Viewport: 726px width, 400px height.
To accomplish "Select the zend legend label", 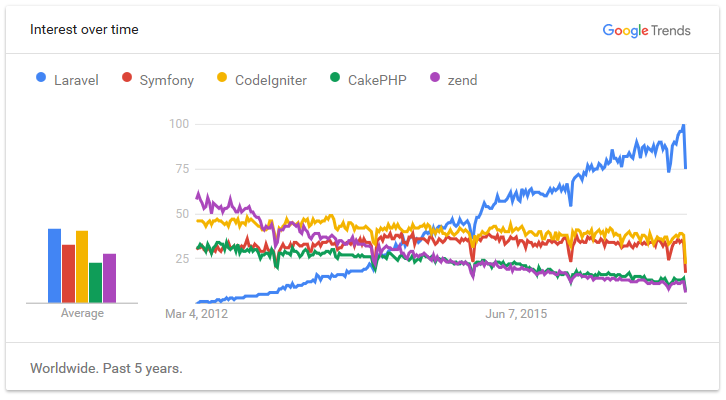I will (463, 80).
